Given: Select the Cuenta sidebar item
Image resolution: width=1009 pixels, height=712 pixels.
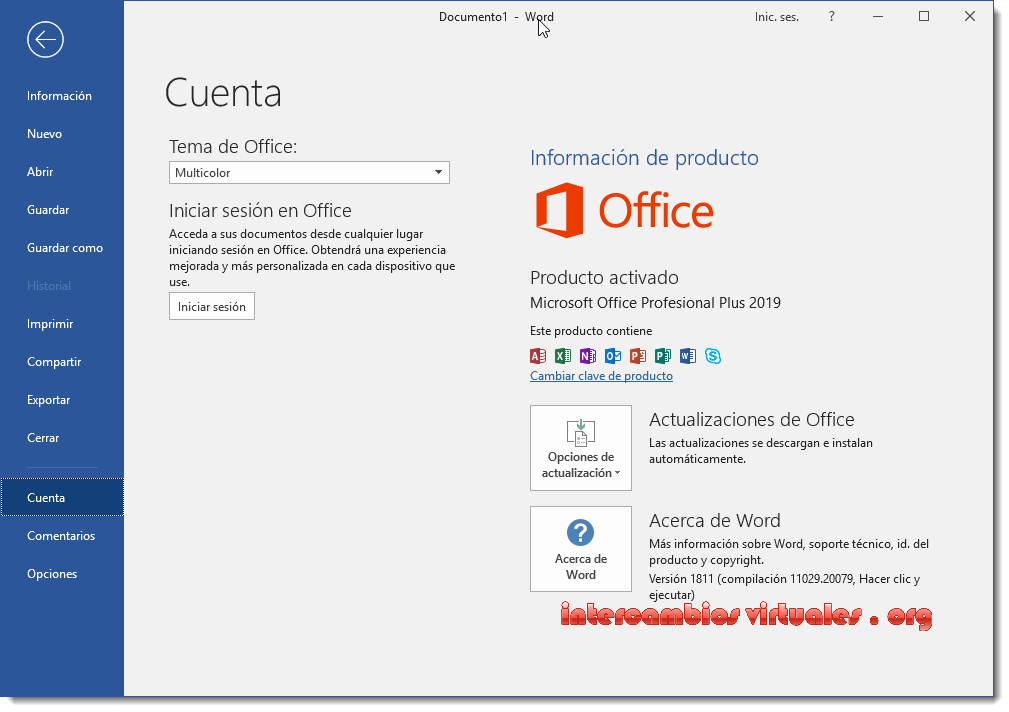Looking at the screenshot, I should pyautogui.click(x=62, y=498).
